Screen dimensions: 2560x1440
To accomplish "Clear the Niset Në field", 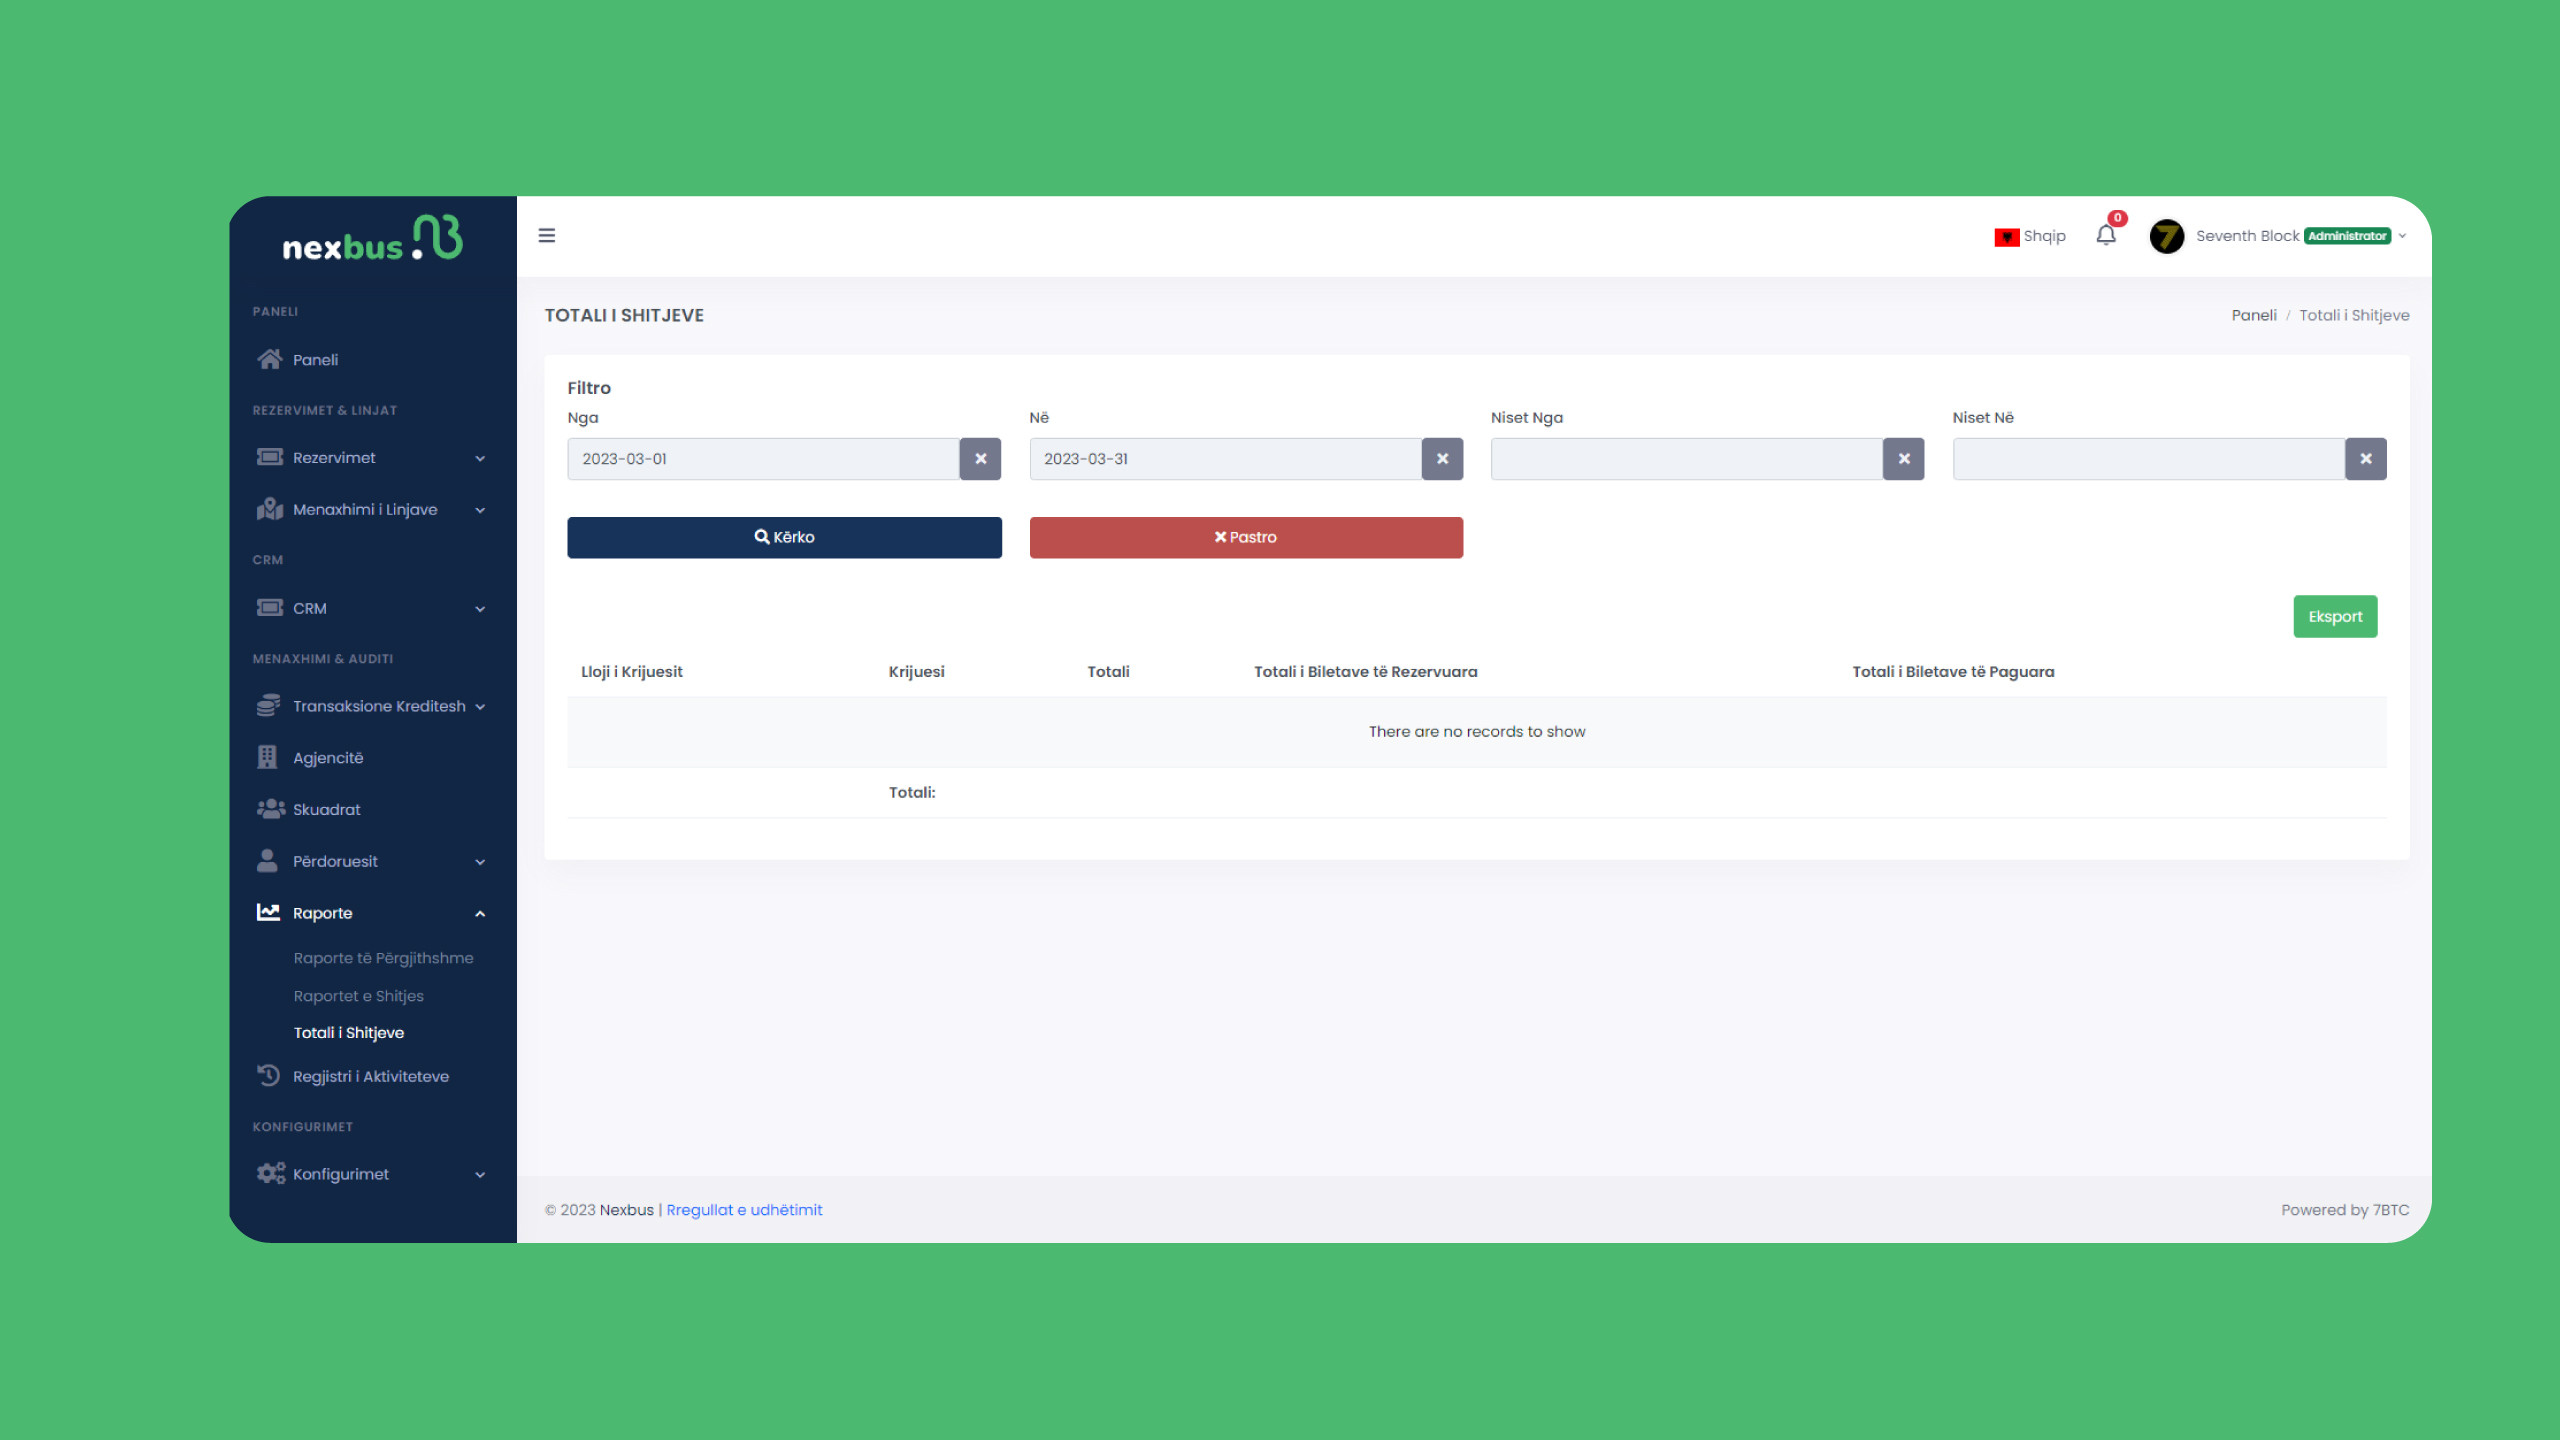I will click(2365, 459).
